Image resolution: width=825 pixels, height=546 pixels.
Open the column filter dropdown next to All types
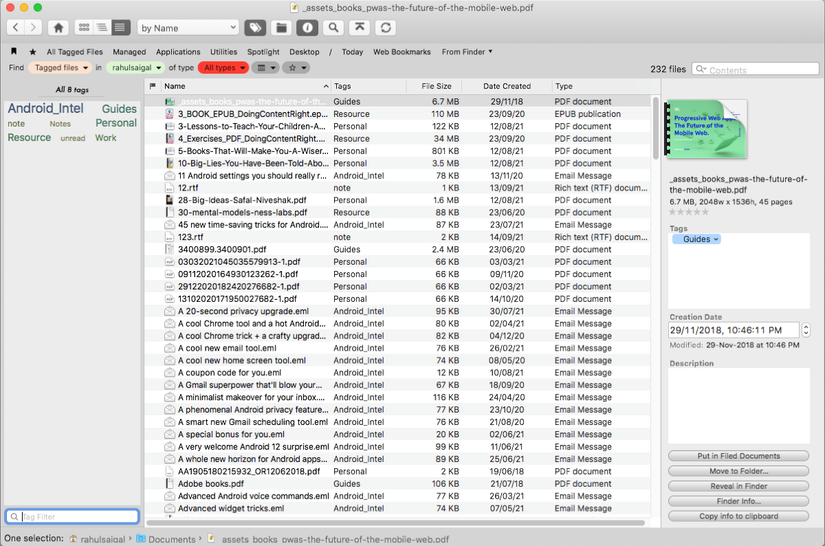(266, 67)
